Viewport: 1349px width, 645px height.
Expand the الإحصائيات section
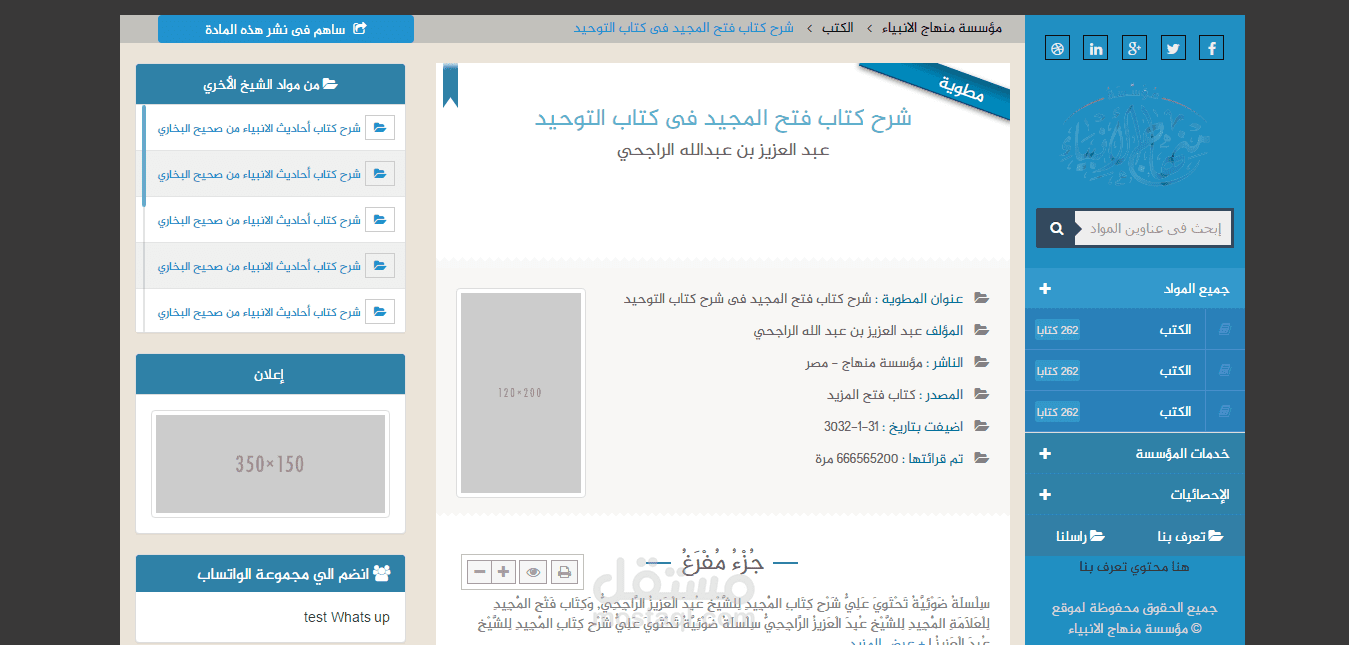click(1135, 495)
